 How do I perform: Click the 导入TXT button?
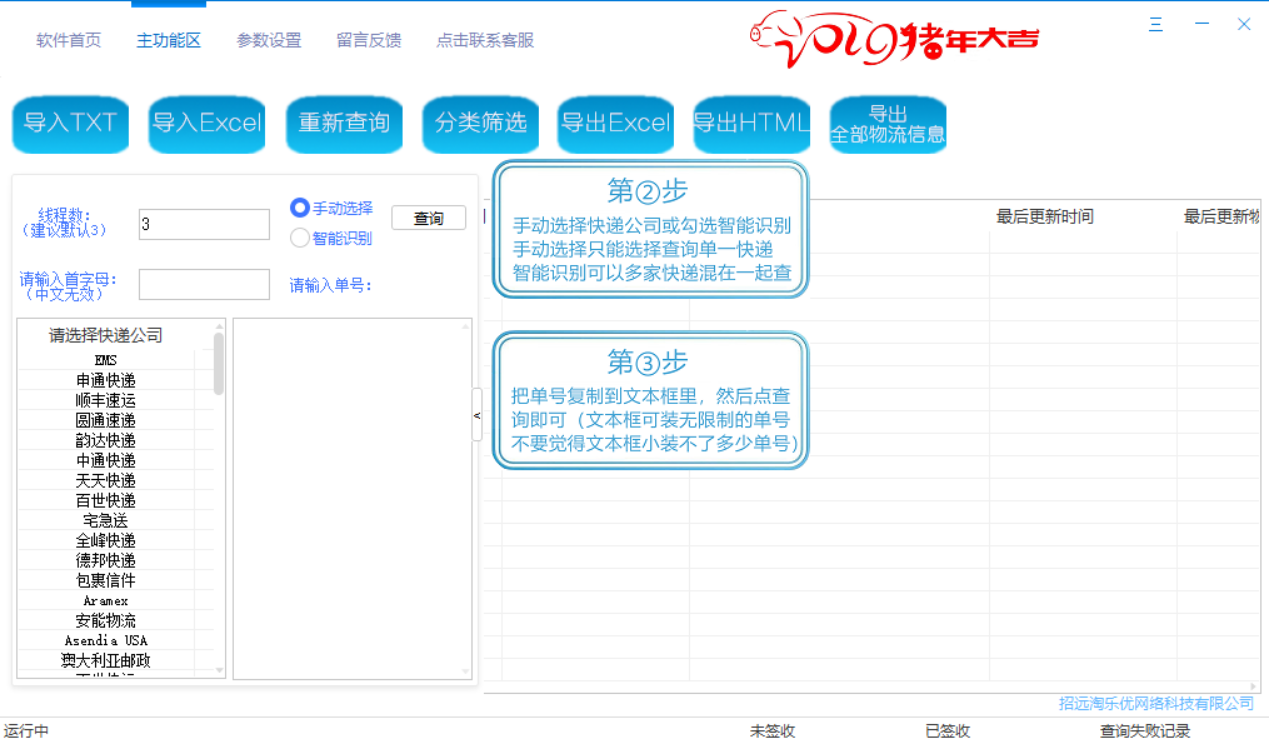click(71, 124)
